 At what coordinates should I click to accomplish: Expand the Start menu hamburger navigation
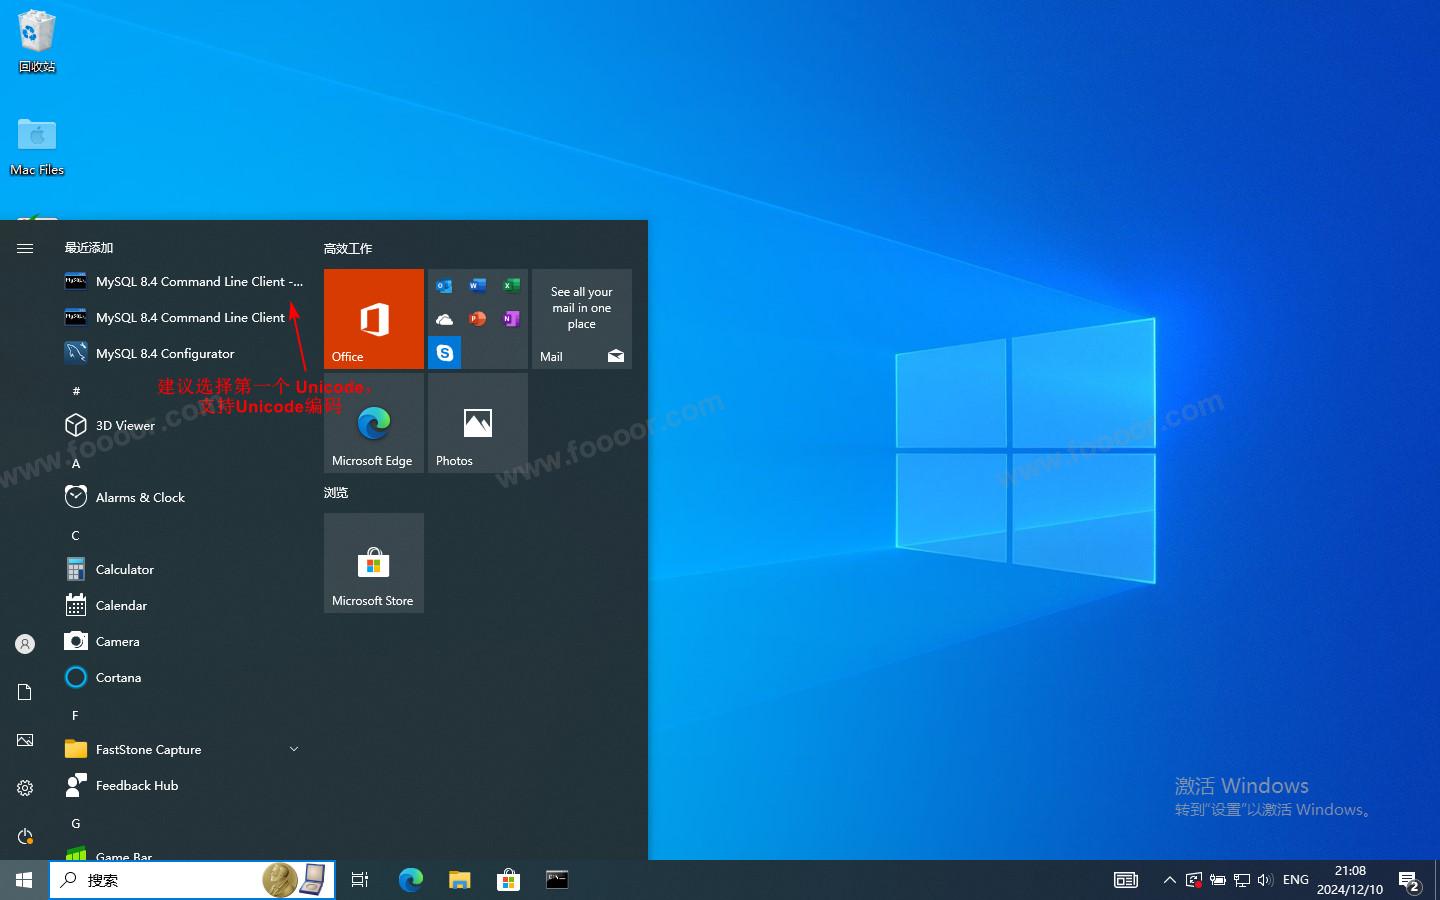[25, 248]
